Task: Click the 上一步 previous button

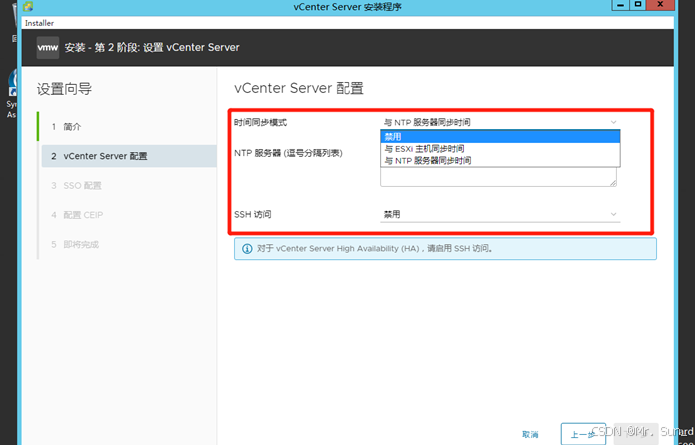Action: [x=583, y=434]
